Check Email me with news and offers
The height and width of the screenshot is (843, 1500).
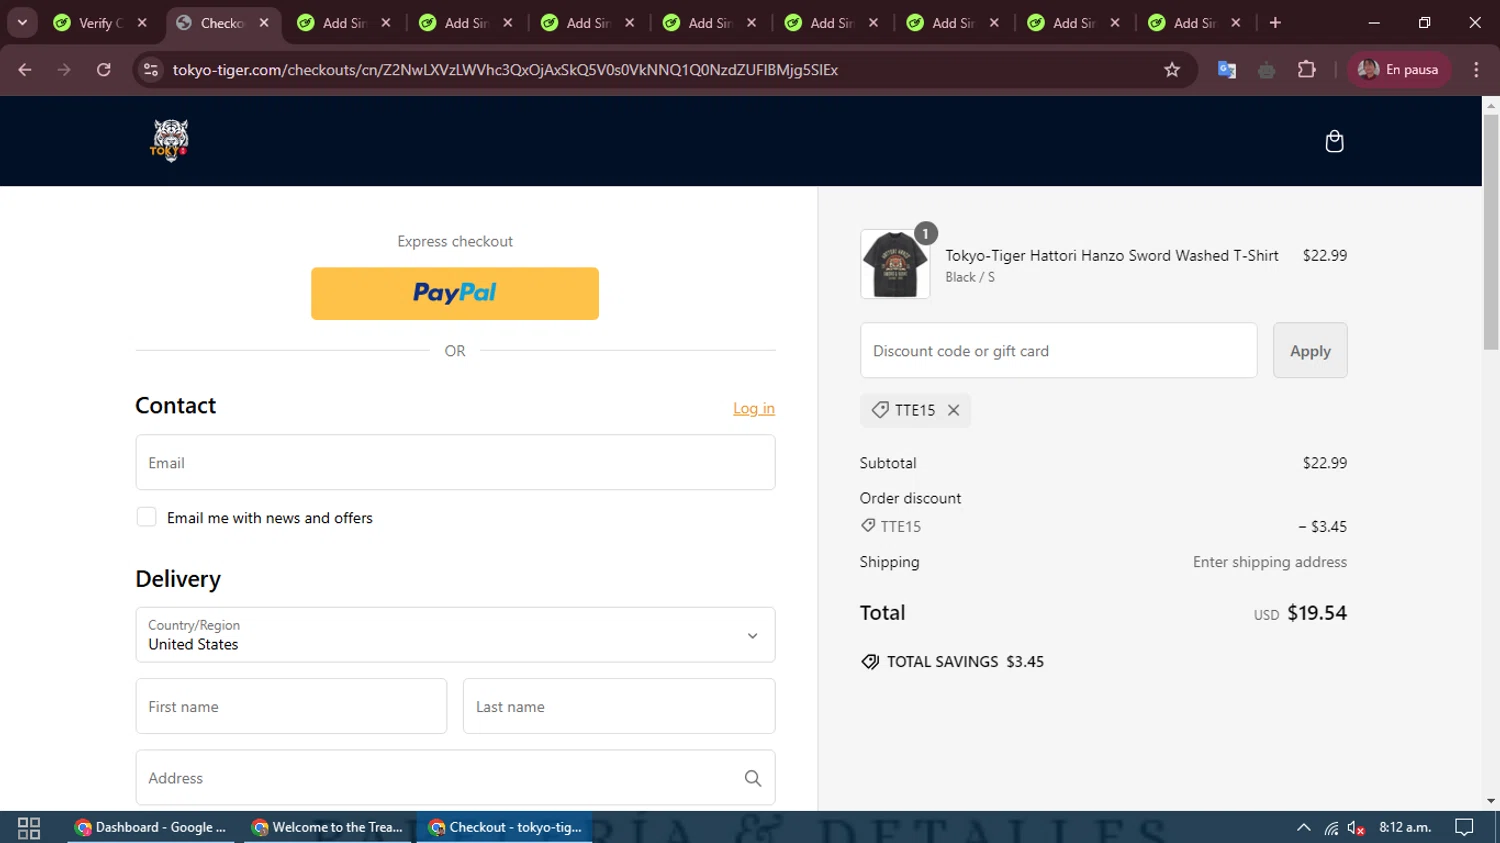coord(146,517)
